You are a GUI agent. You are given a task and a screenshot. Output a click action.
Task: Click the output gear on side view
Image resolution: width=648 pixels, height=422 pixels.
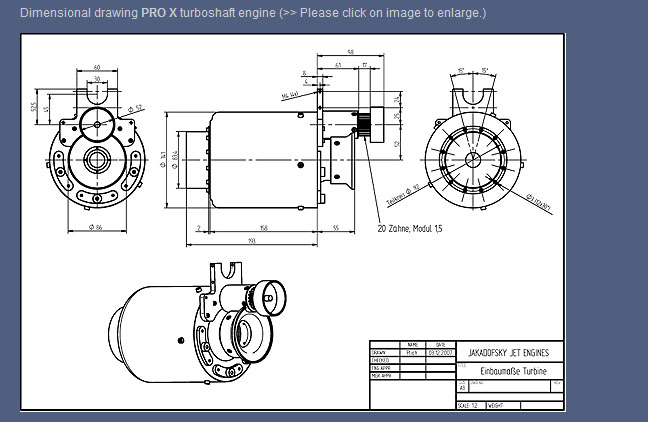(x=366, y=128)
